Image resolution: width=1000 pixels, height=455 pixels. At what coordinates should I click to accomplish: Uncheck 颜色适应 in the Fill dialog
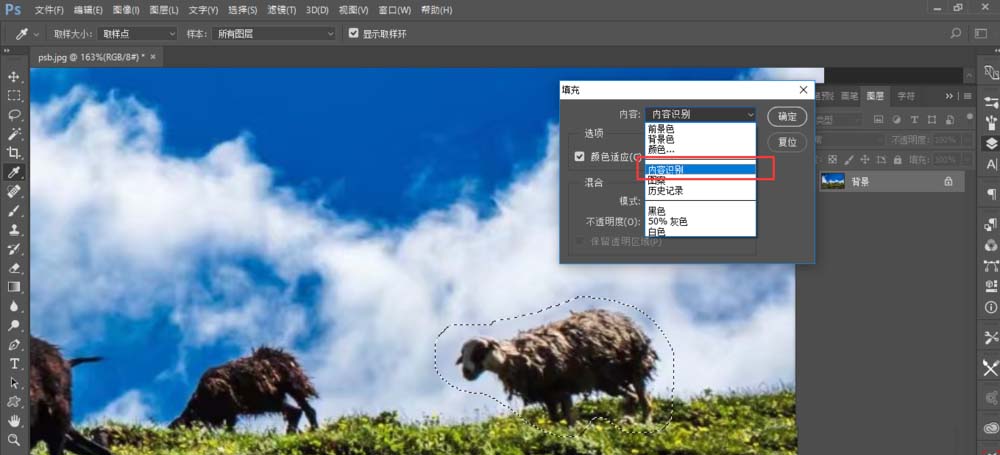pos(579,157)
